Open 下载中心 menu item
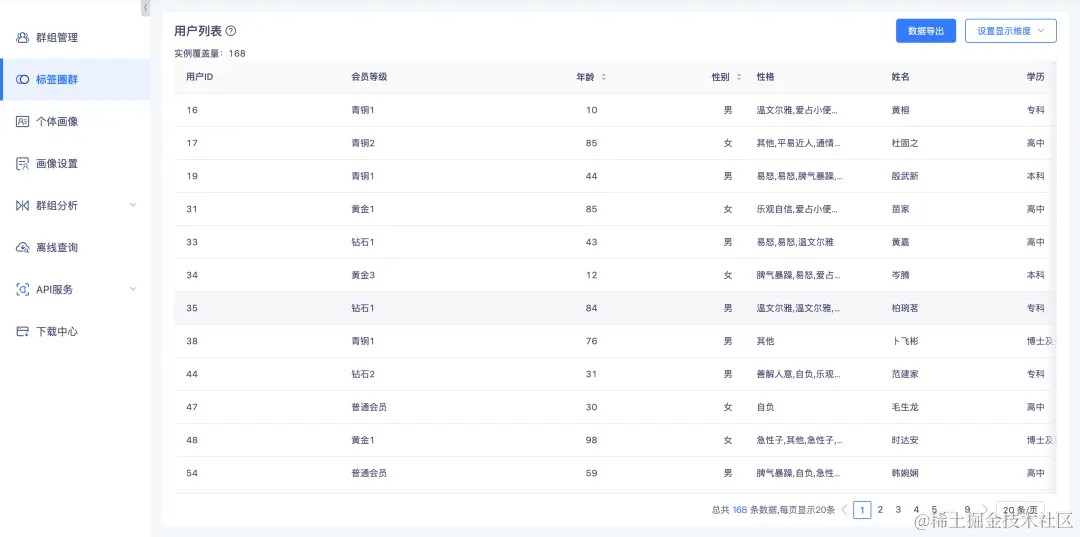 click(x=75, y=332)
